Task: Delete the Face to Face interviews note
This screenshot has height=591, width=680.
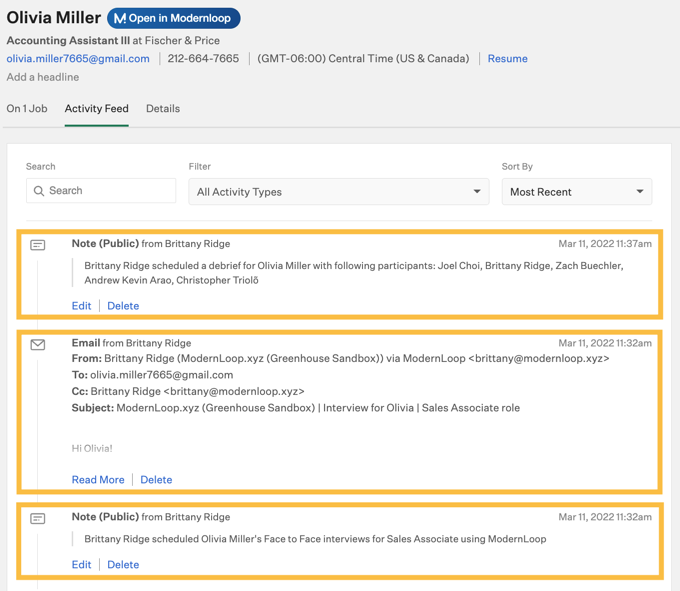Action: (x=123, y=565)
